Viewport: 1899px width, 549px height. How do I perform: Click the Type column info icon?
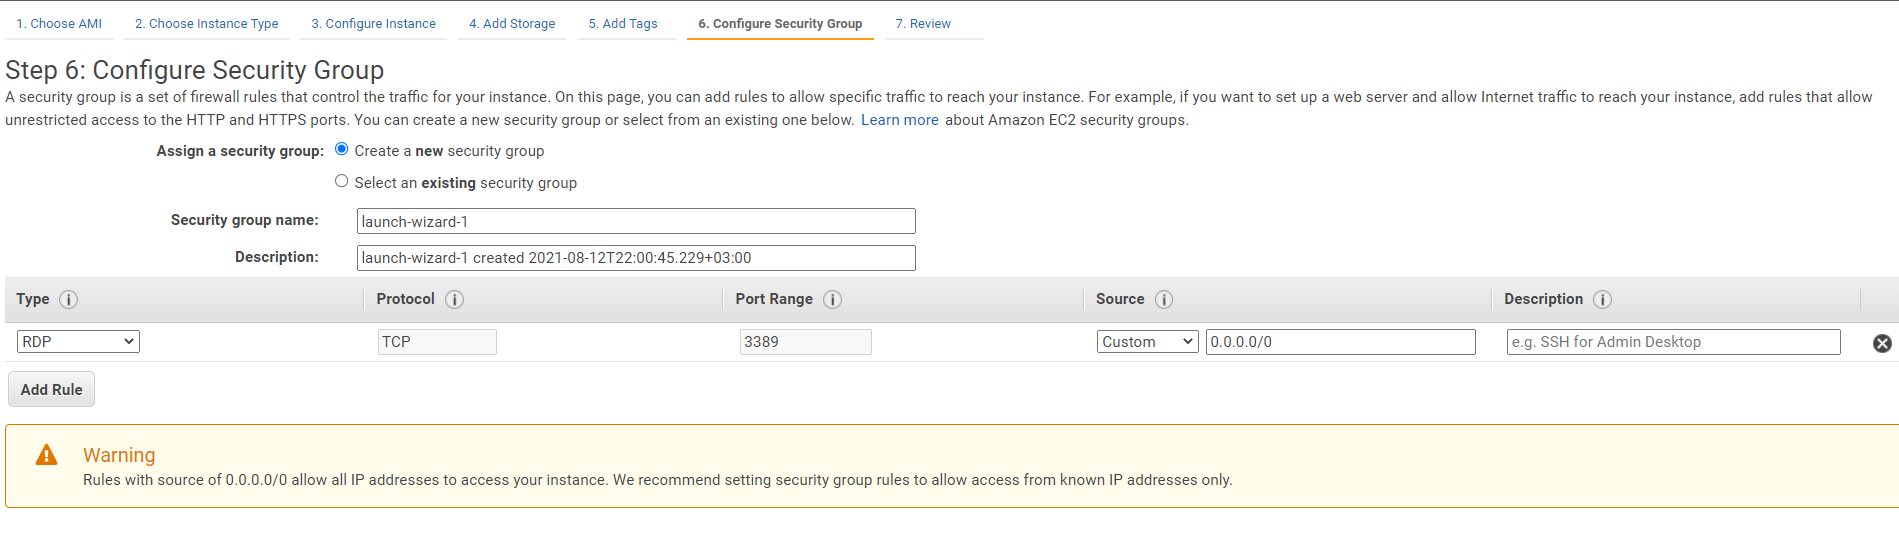(69, 299)
